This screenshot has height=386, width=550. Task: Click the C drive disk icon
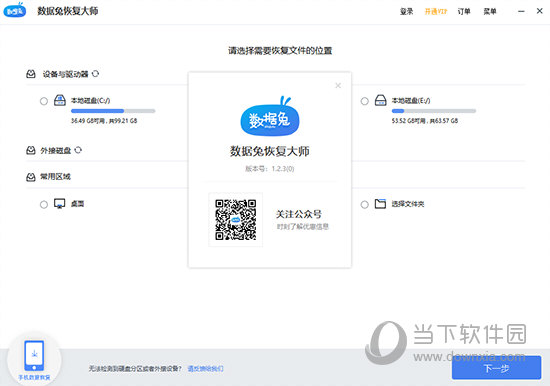point(60,100)
